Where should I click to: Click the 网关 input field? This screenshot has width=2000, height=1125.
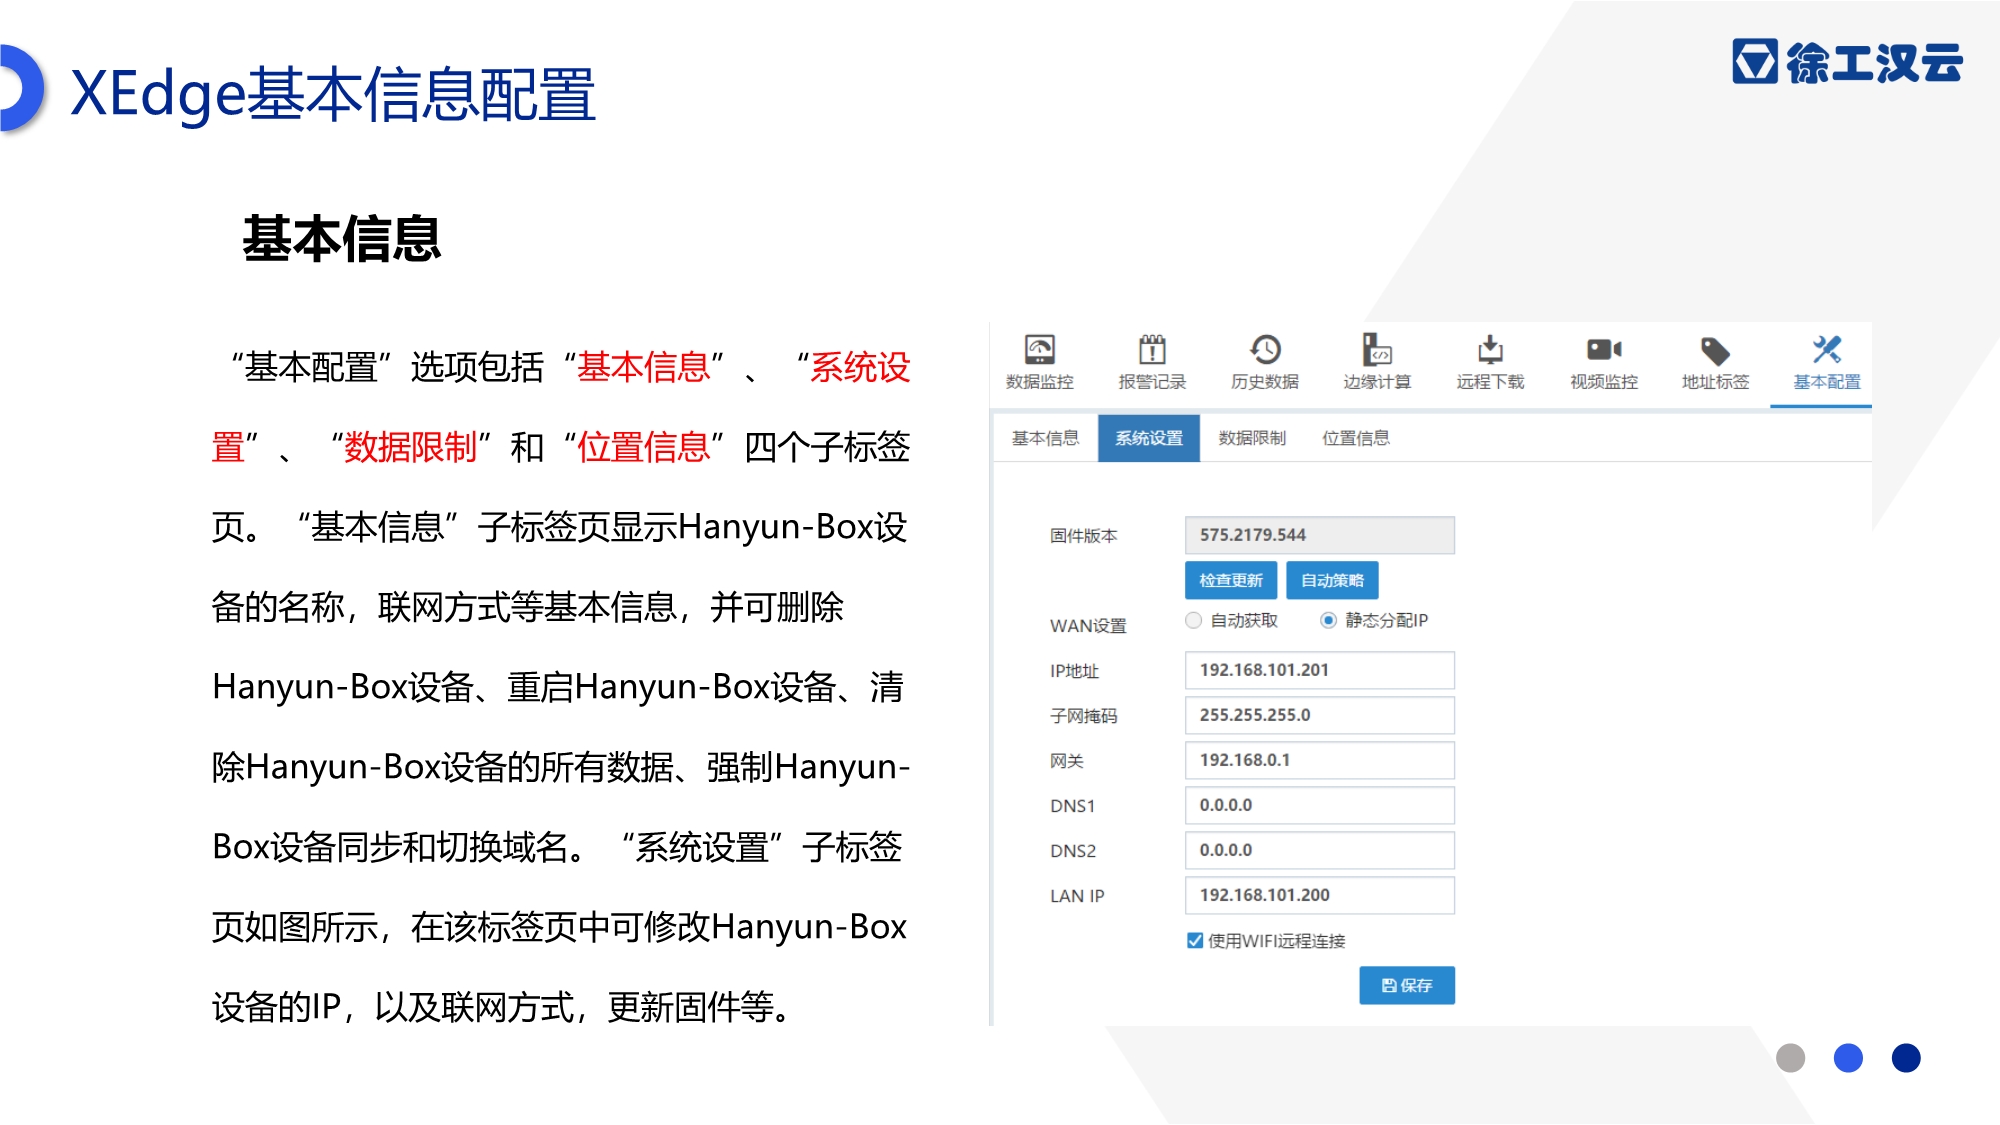[x=1320, y=760]
